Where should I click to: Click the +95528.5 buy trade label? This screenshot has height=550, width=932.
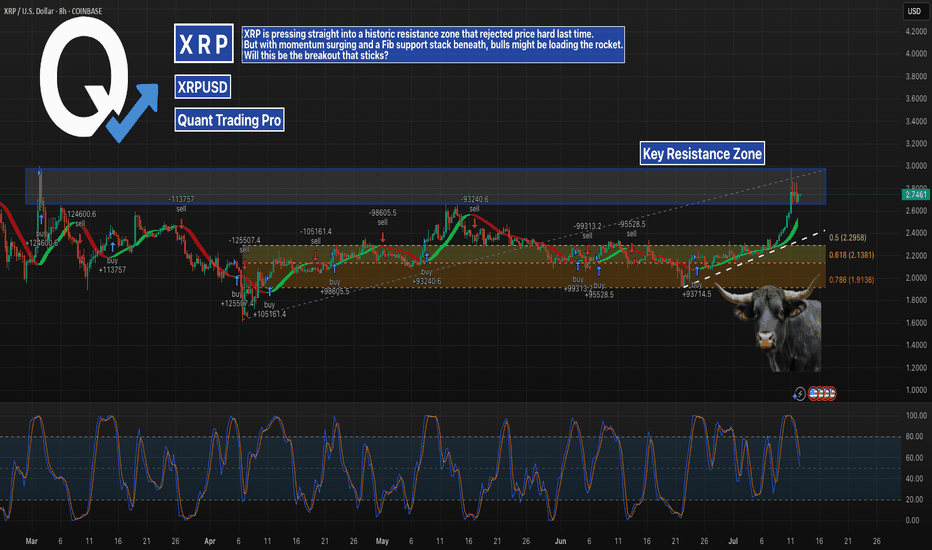tap(599, 290)
